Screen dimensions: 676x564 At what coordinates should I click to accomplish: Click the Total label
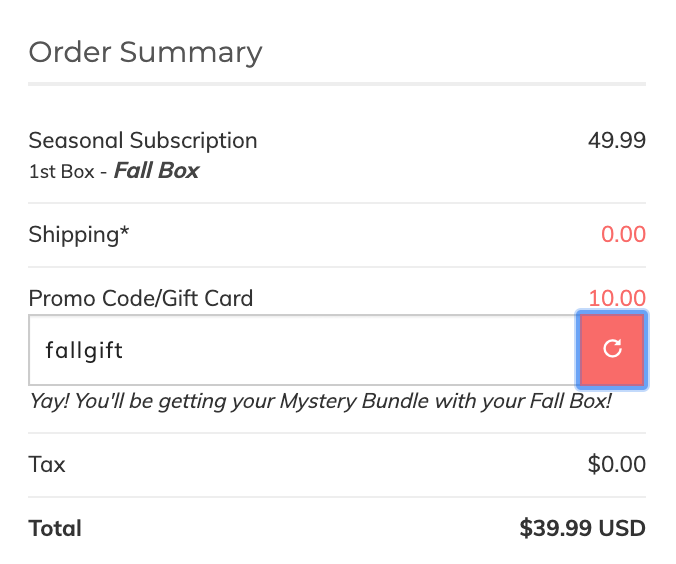55,529
